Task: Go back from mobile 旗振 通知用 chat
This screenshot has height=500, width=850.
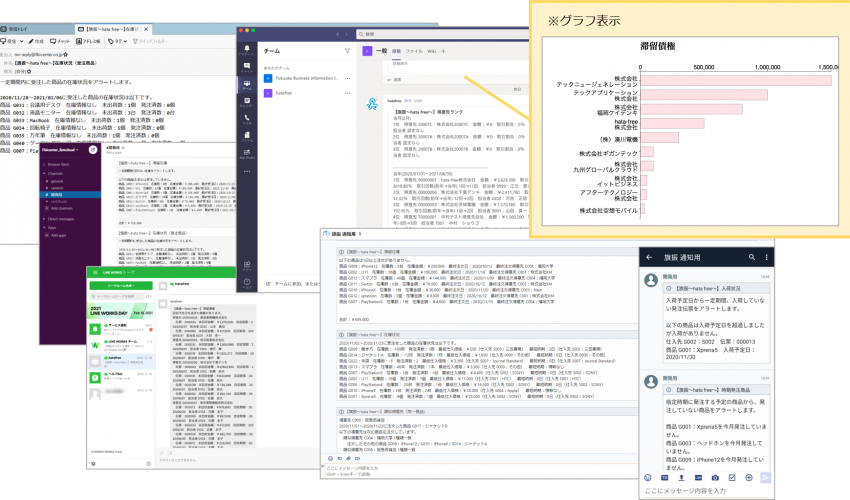Action: (x=649, y=257)
